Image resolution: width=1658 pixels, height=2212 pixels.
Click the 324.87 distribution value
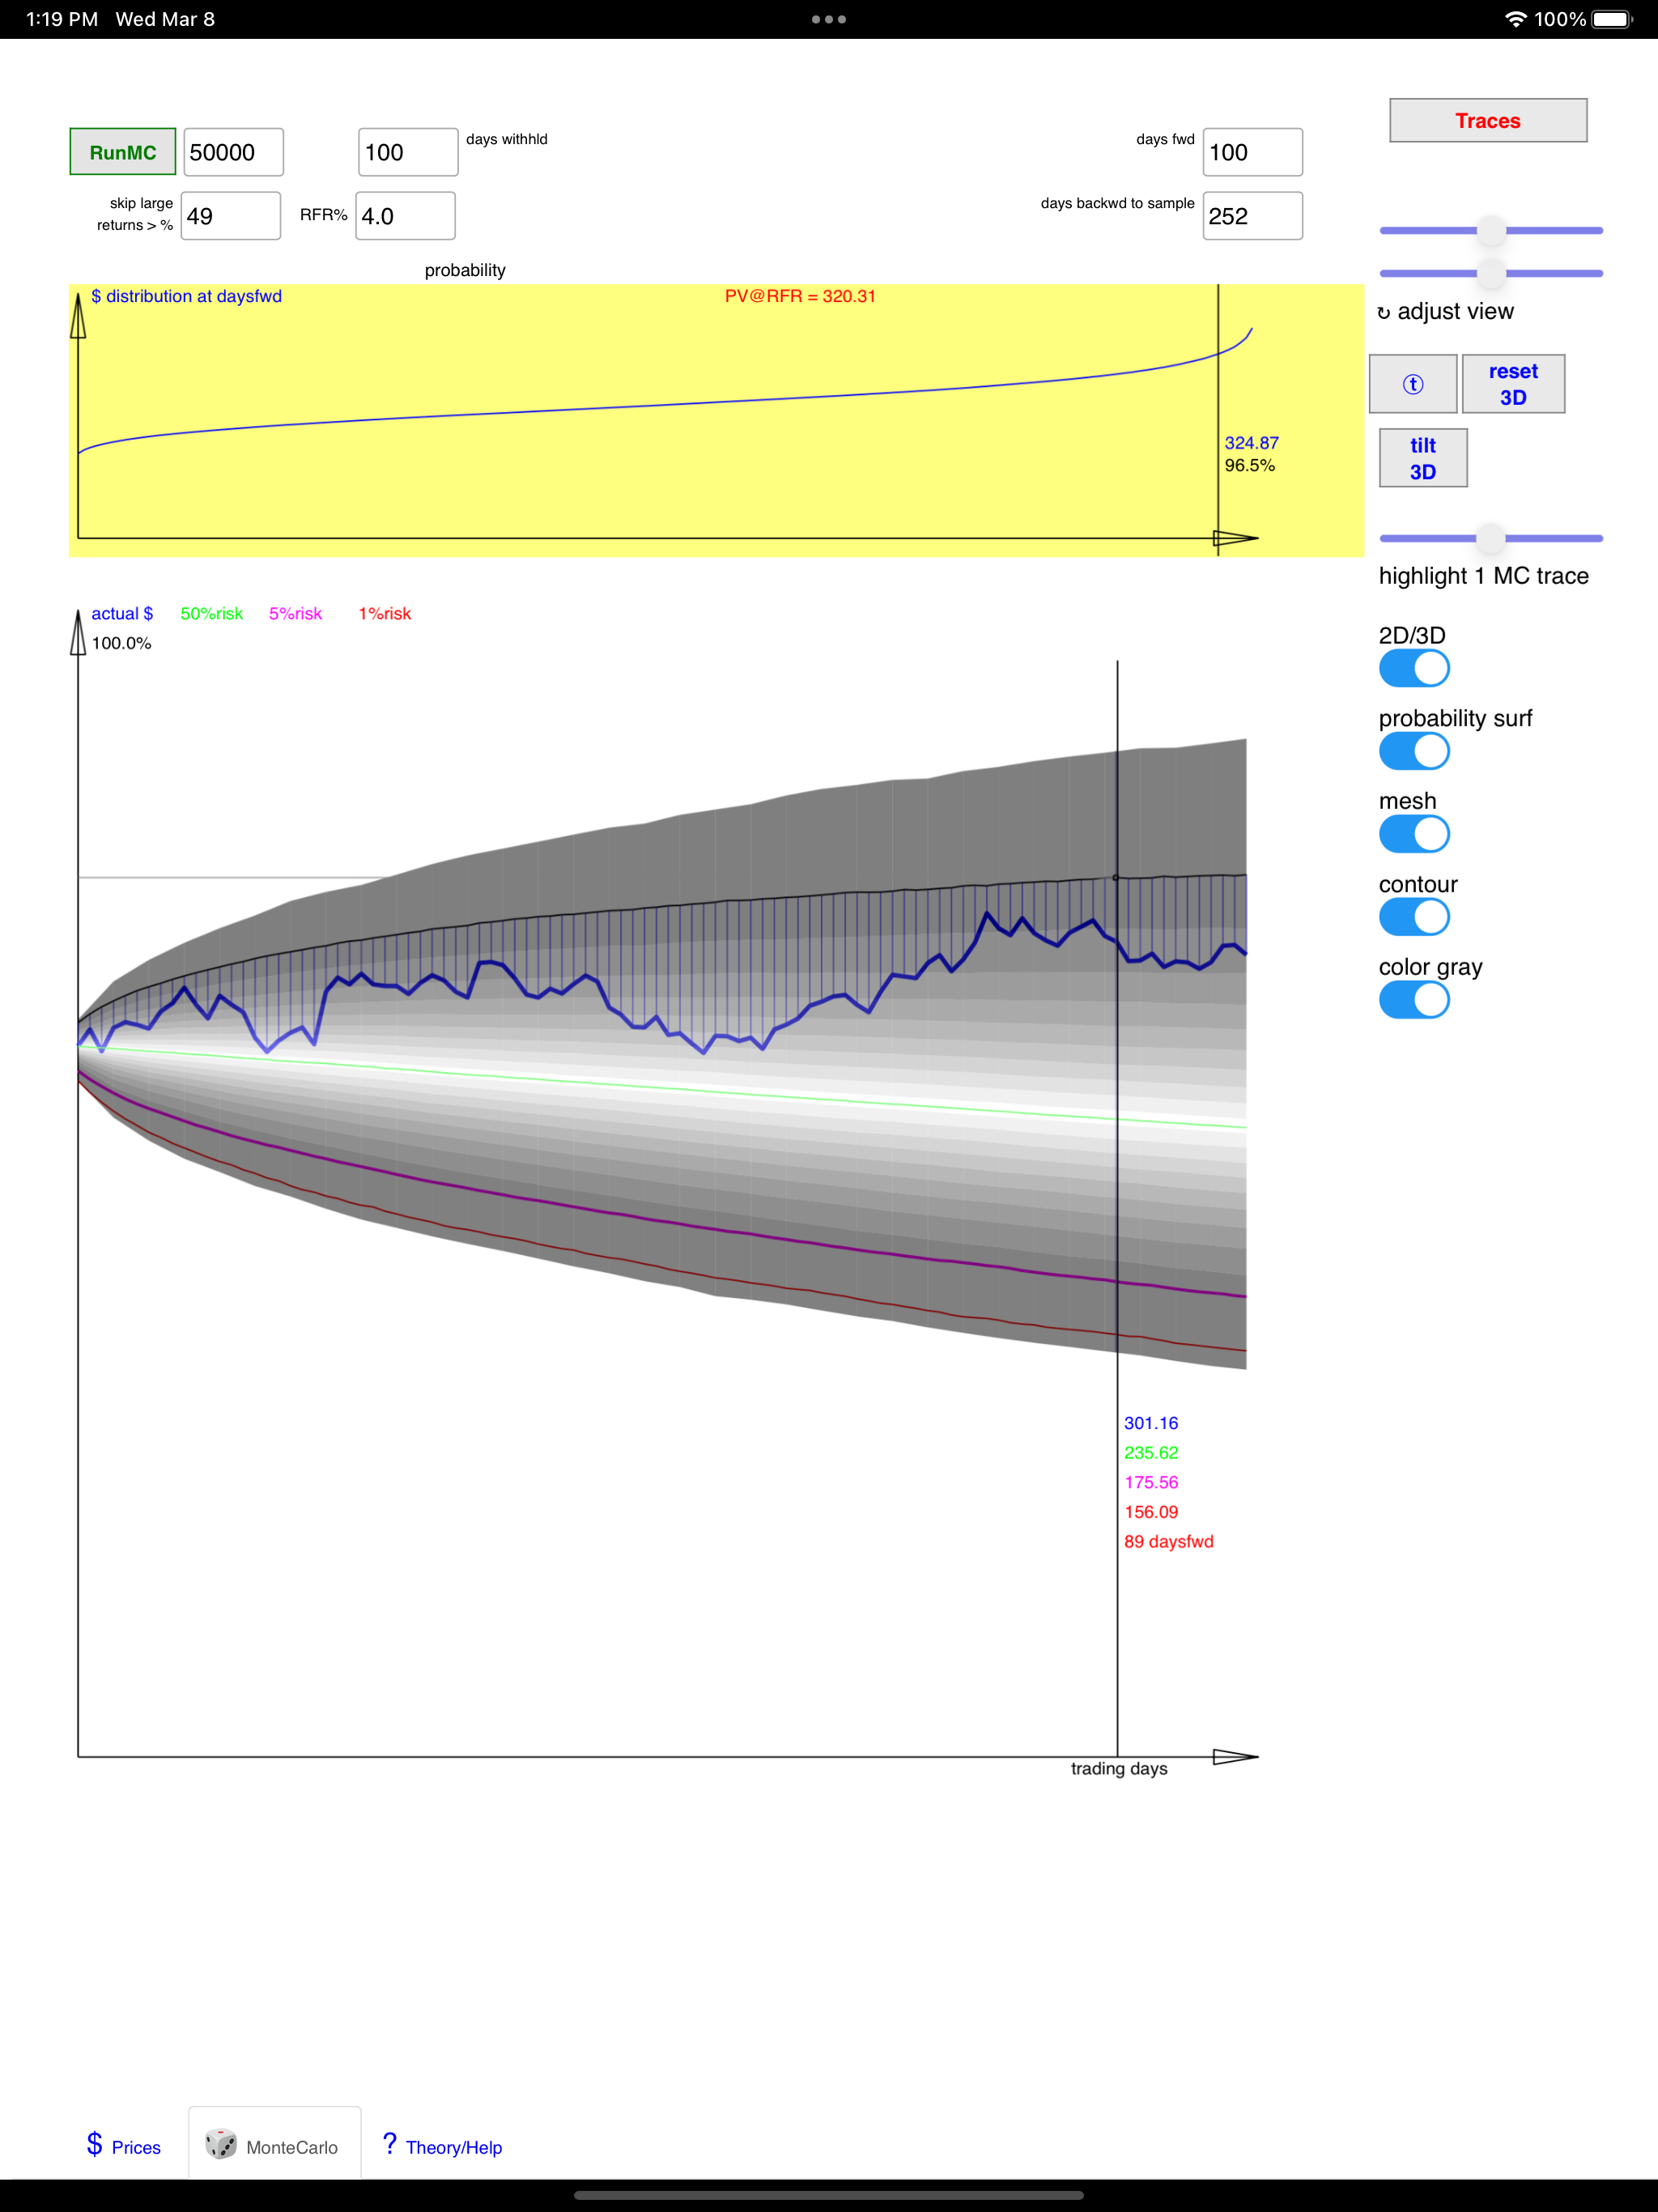coord(1252,443)
